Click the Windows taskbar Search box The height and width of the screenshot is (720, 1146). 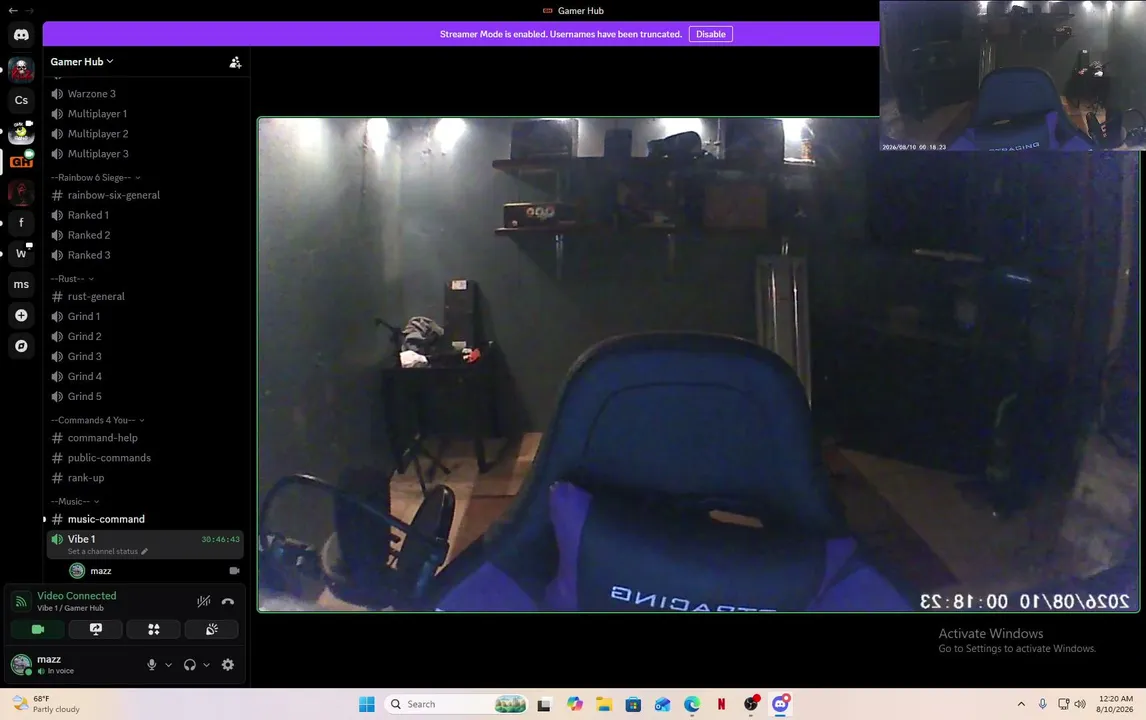456,704
